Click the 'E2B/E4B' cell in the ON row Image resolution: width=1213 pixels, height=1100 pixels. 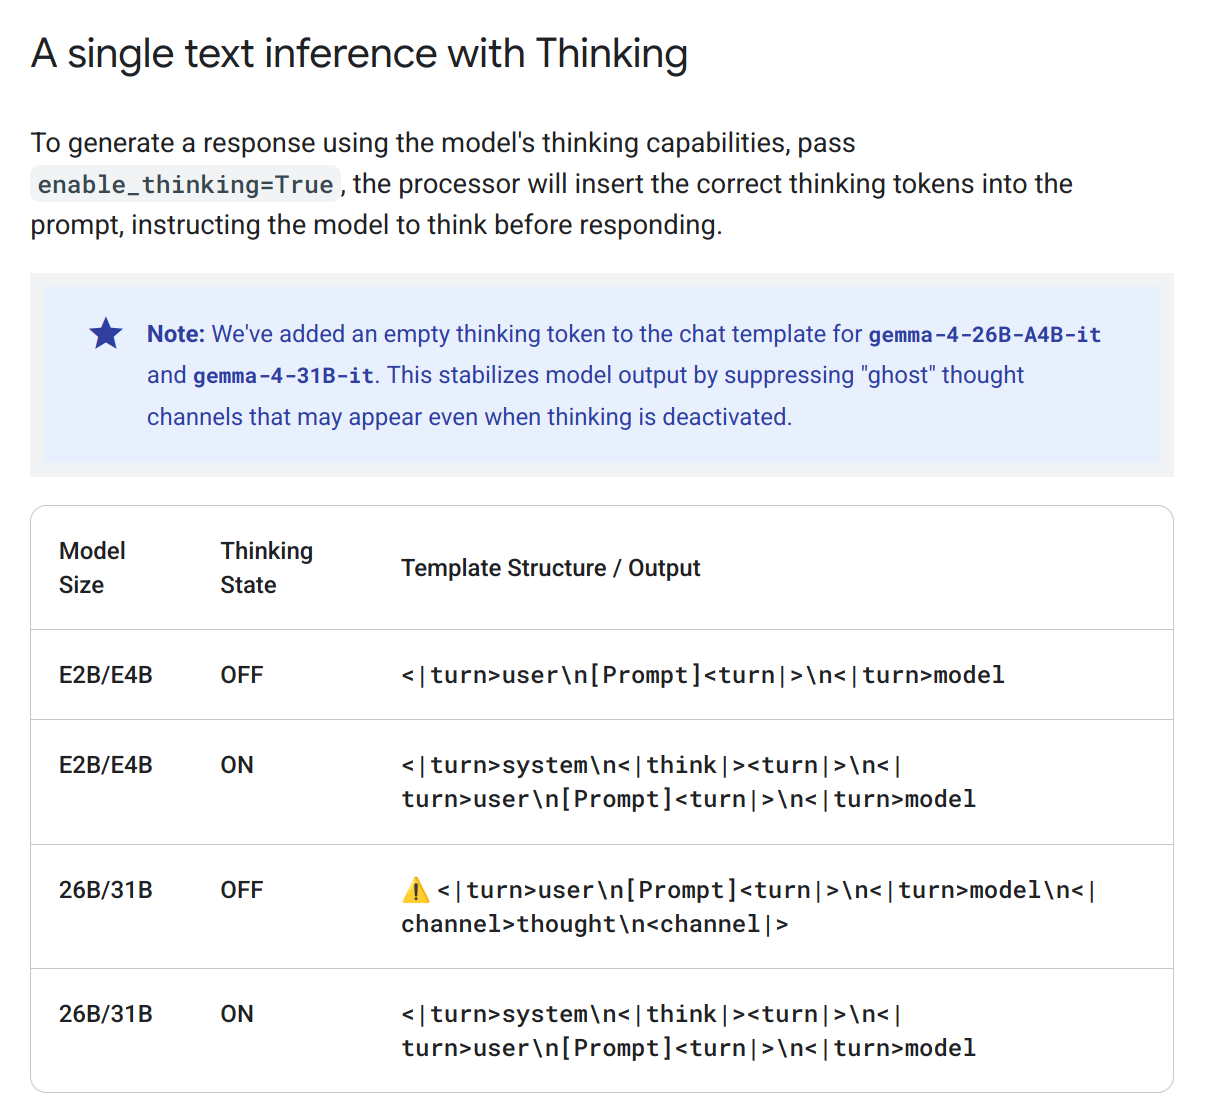pos(106,765)
